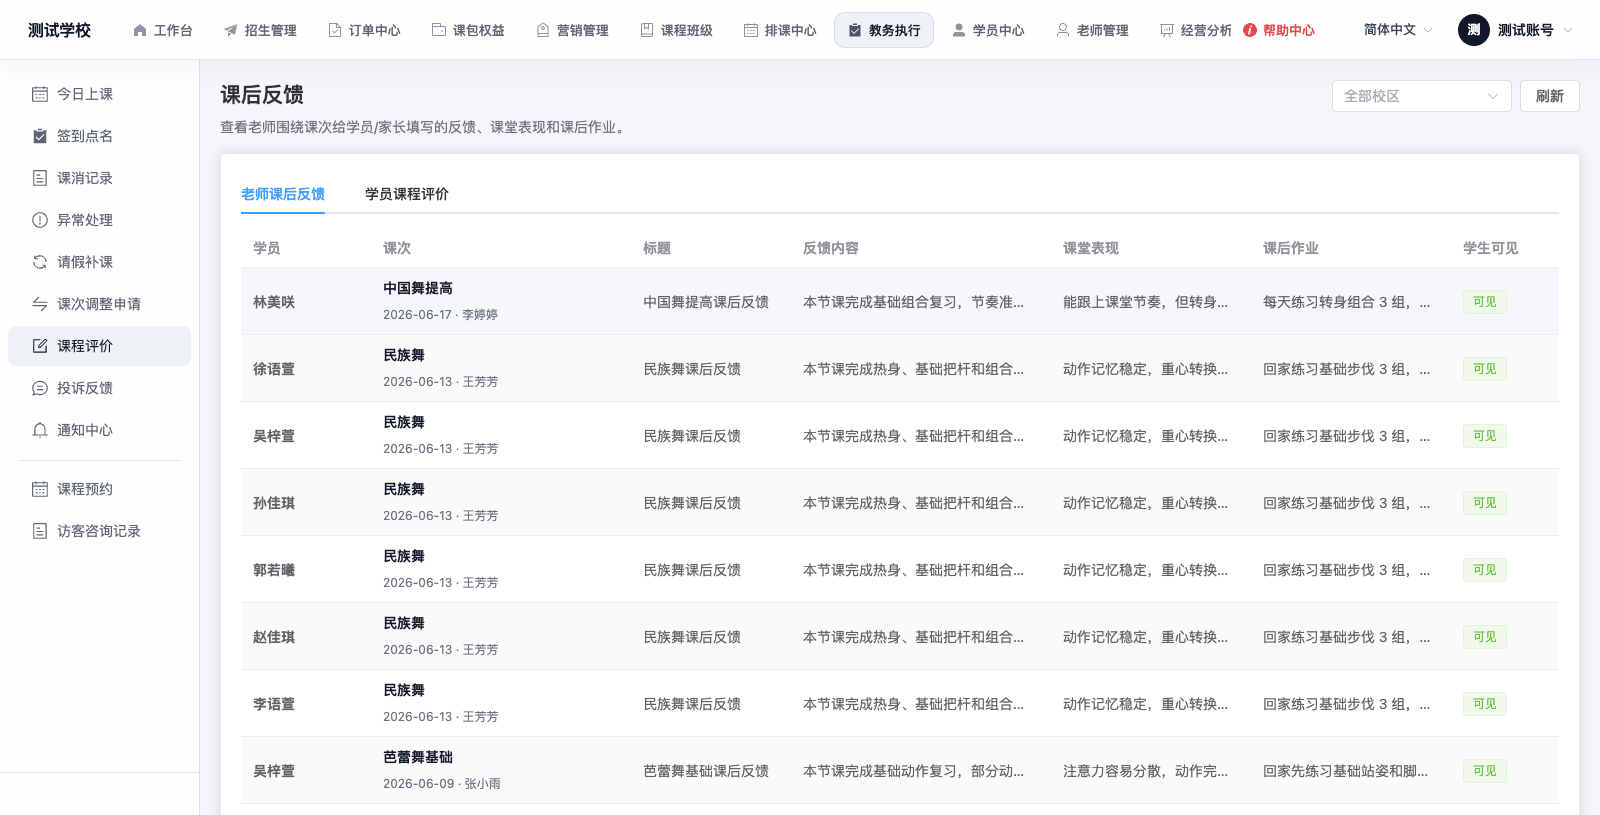
Task: Click the 招生管理 paper plane icon
Action: [x=231, y=31]
